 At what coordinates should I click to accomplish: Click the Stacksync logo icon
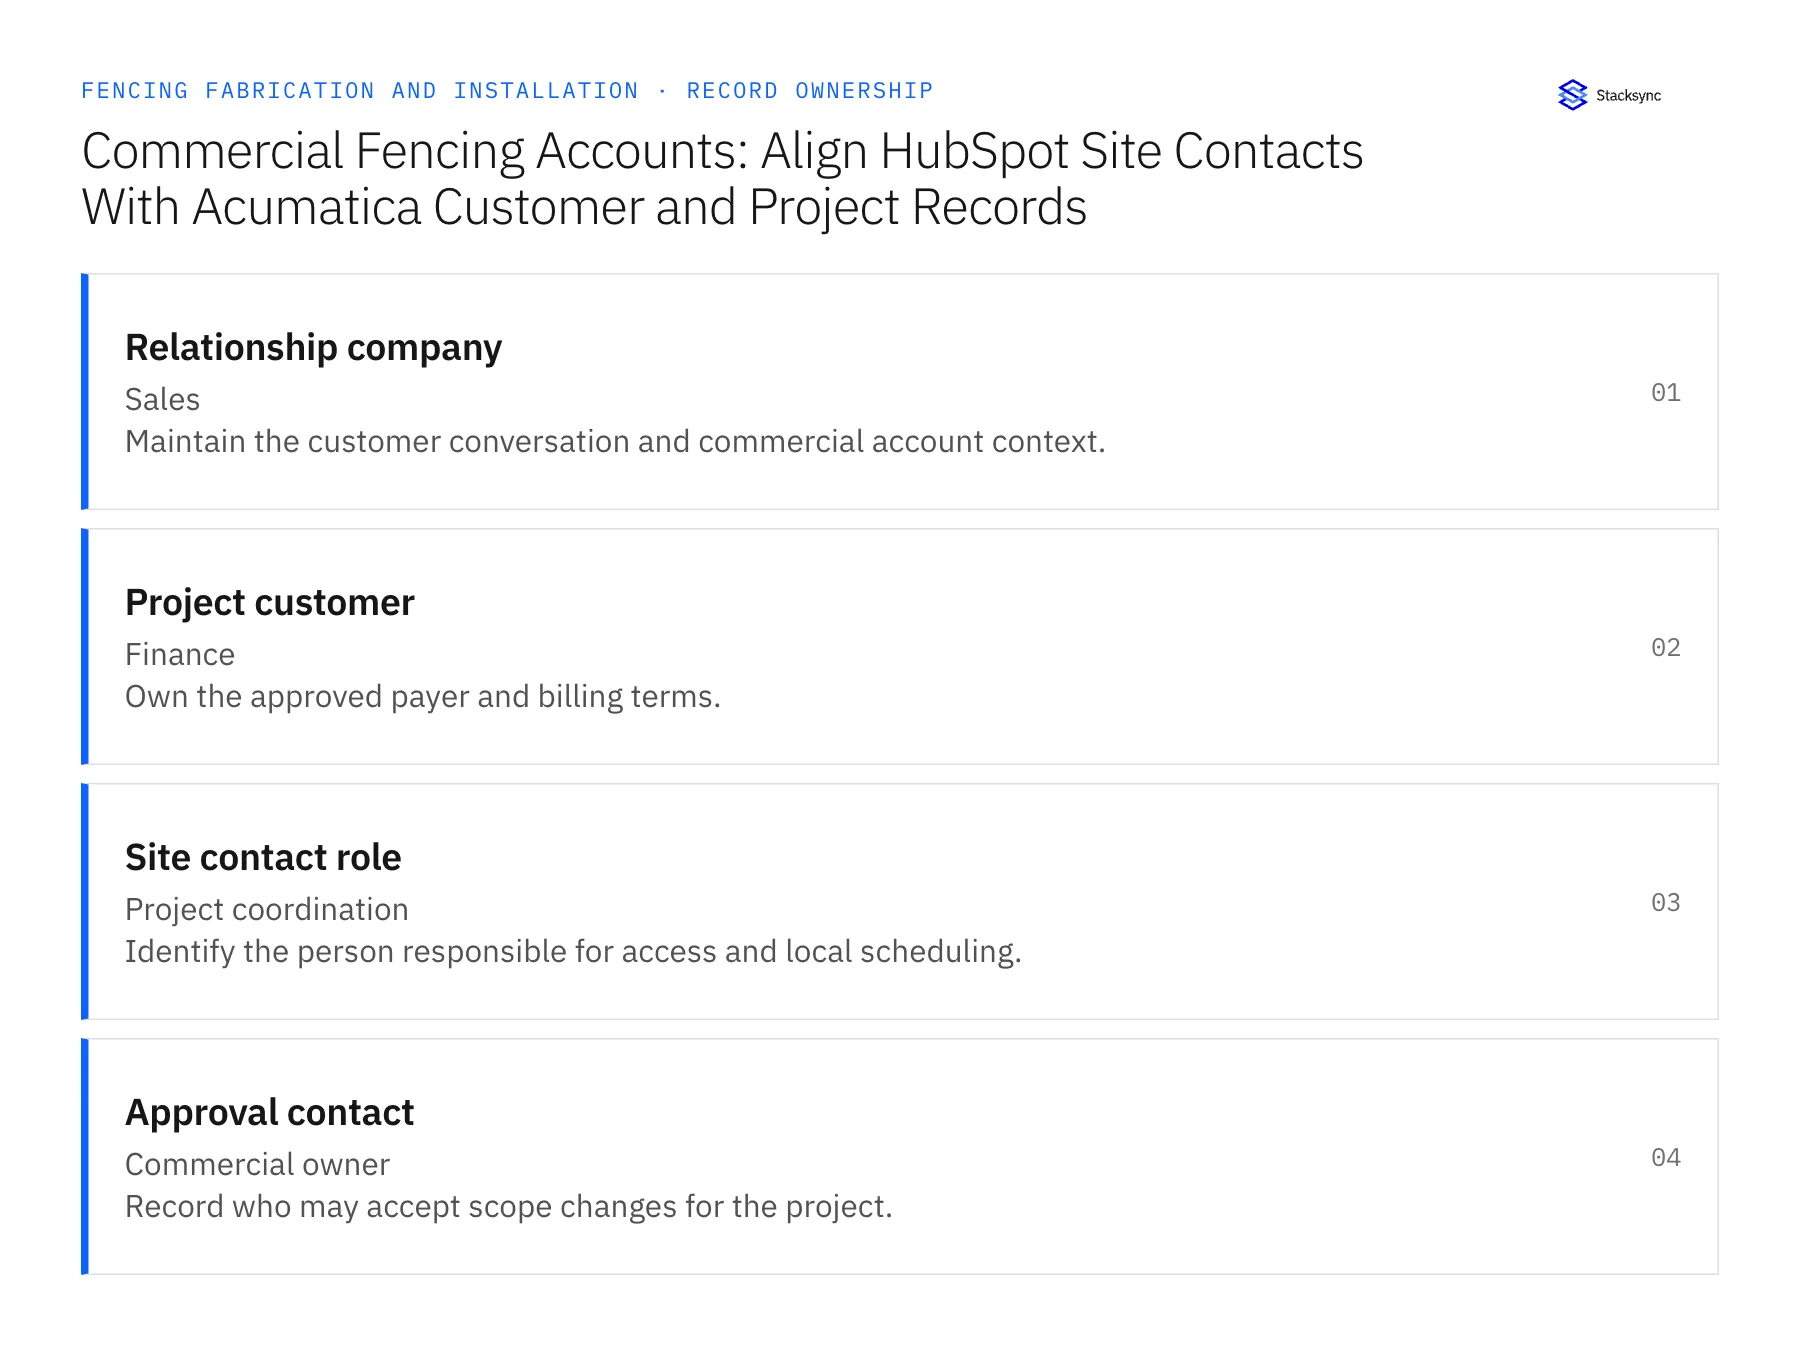coord(1572,95)
